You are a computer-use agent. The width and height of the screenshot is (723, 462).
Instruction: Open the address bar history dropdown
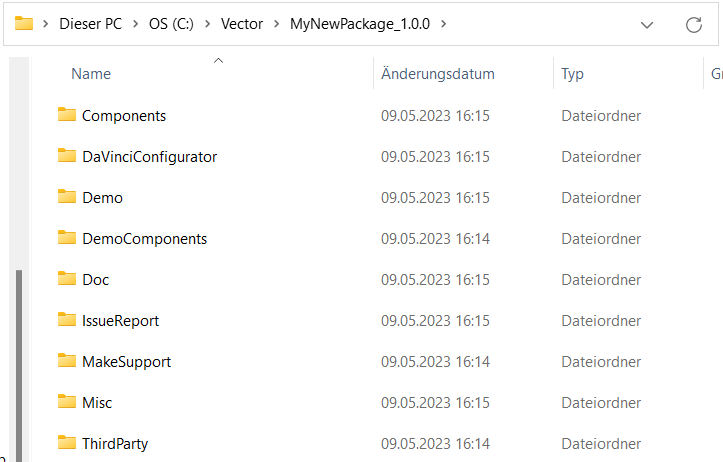click(647, 25)
